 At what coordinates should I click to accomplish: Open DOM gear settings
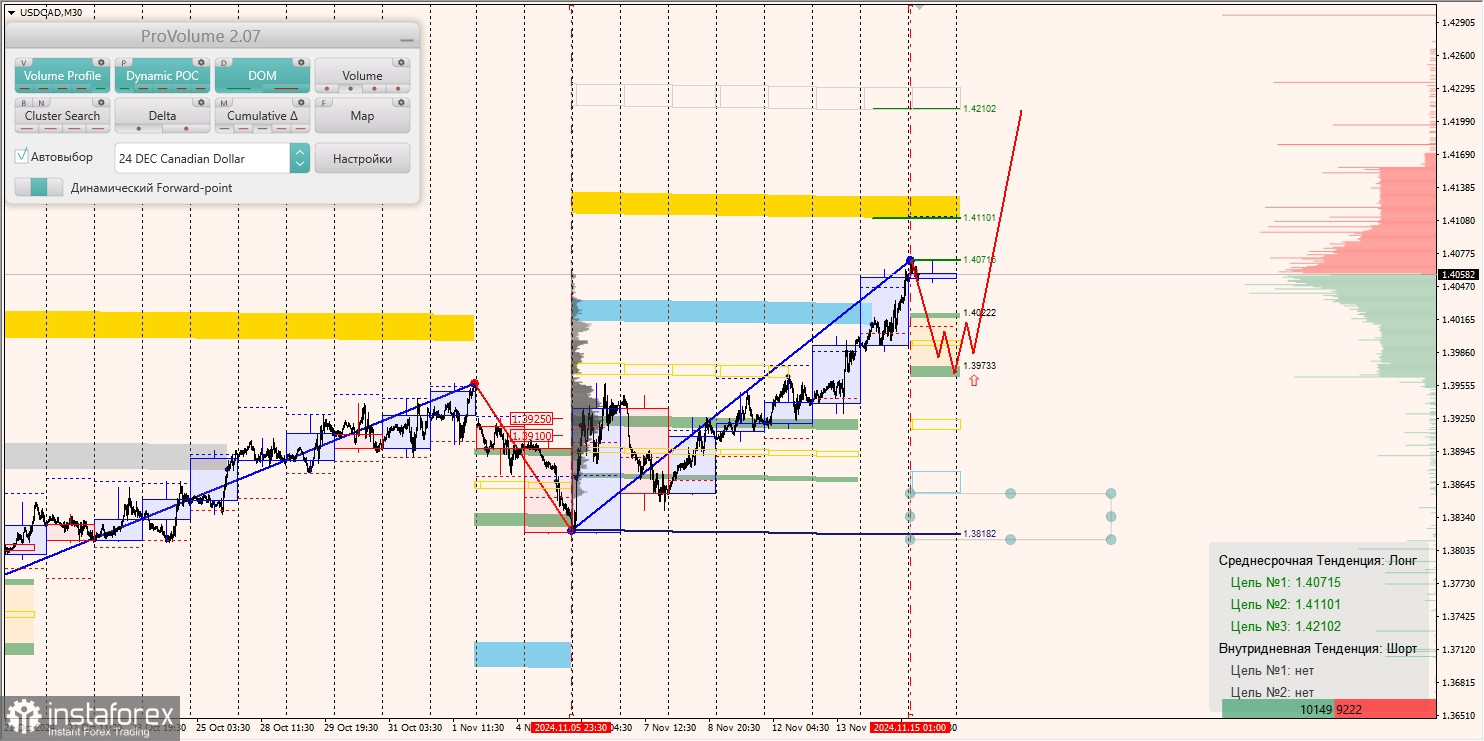click(300, 62)
